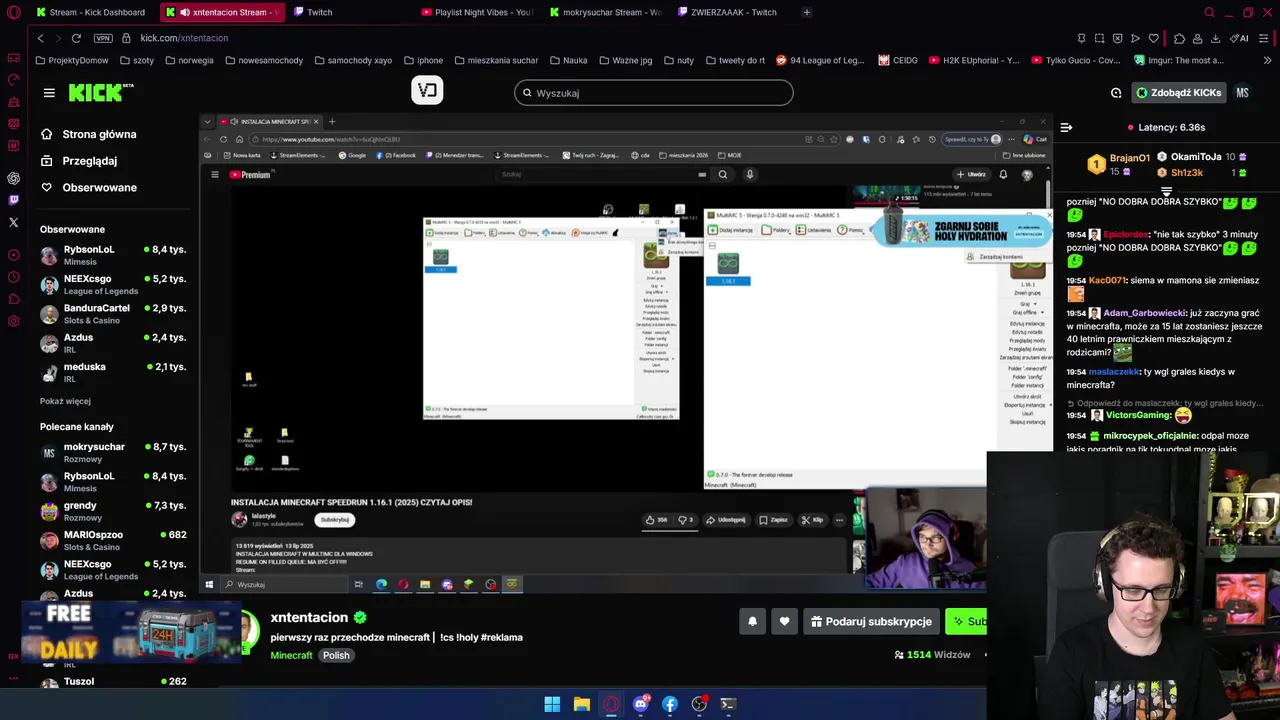
Task: Click the Polish language tag
Action: pos(336,655)
